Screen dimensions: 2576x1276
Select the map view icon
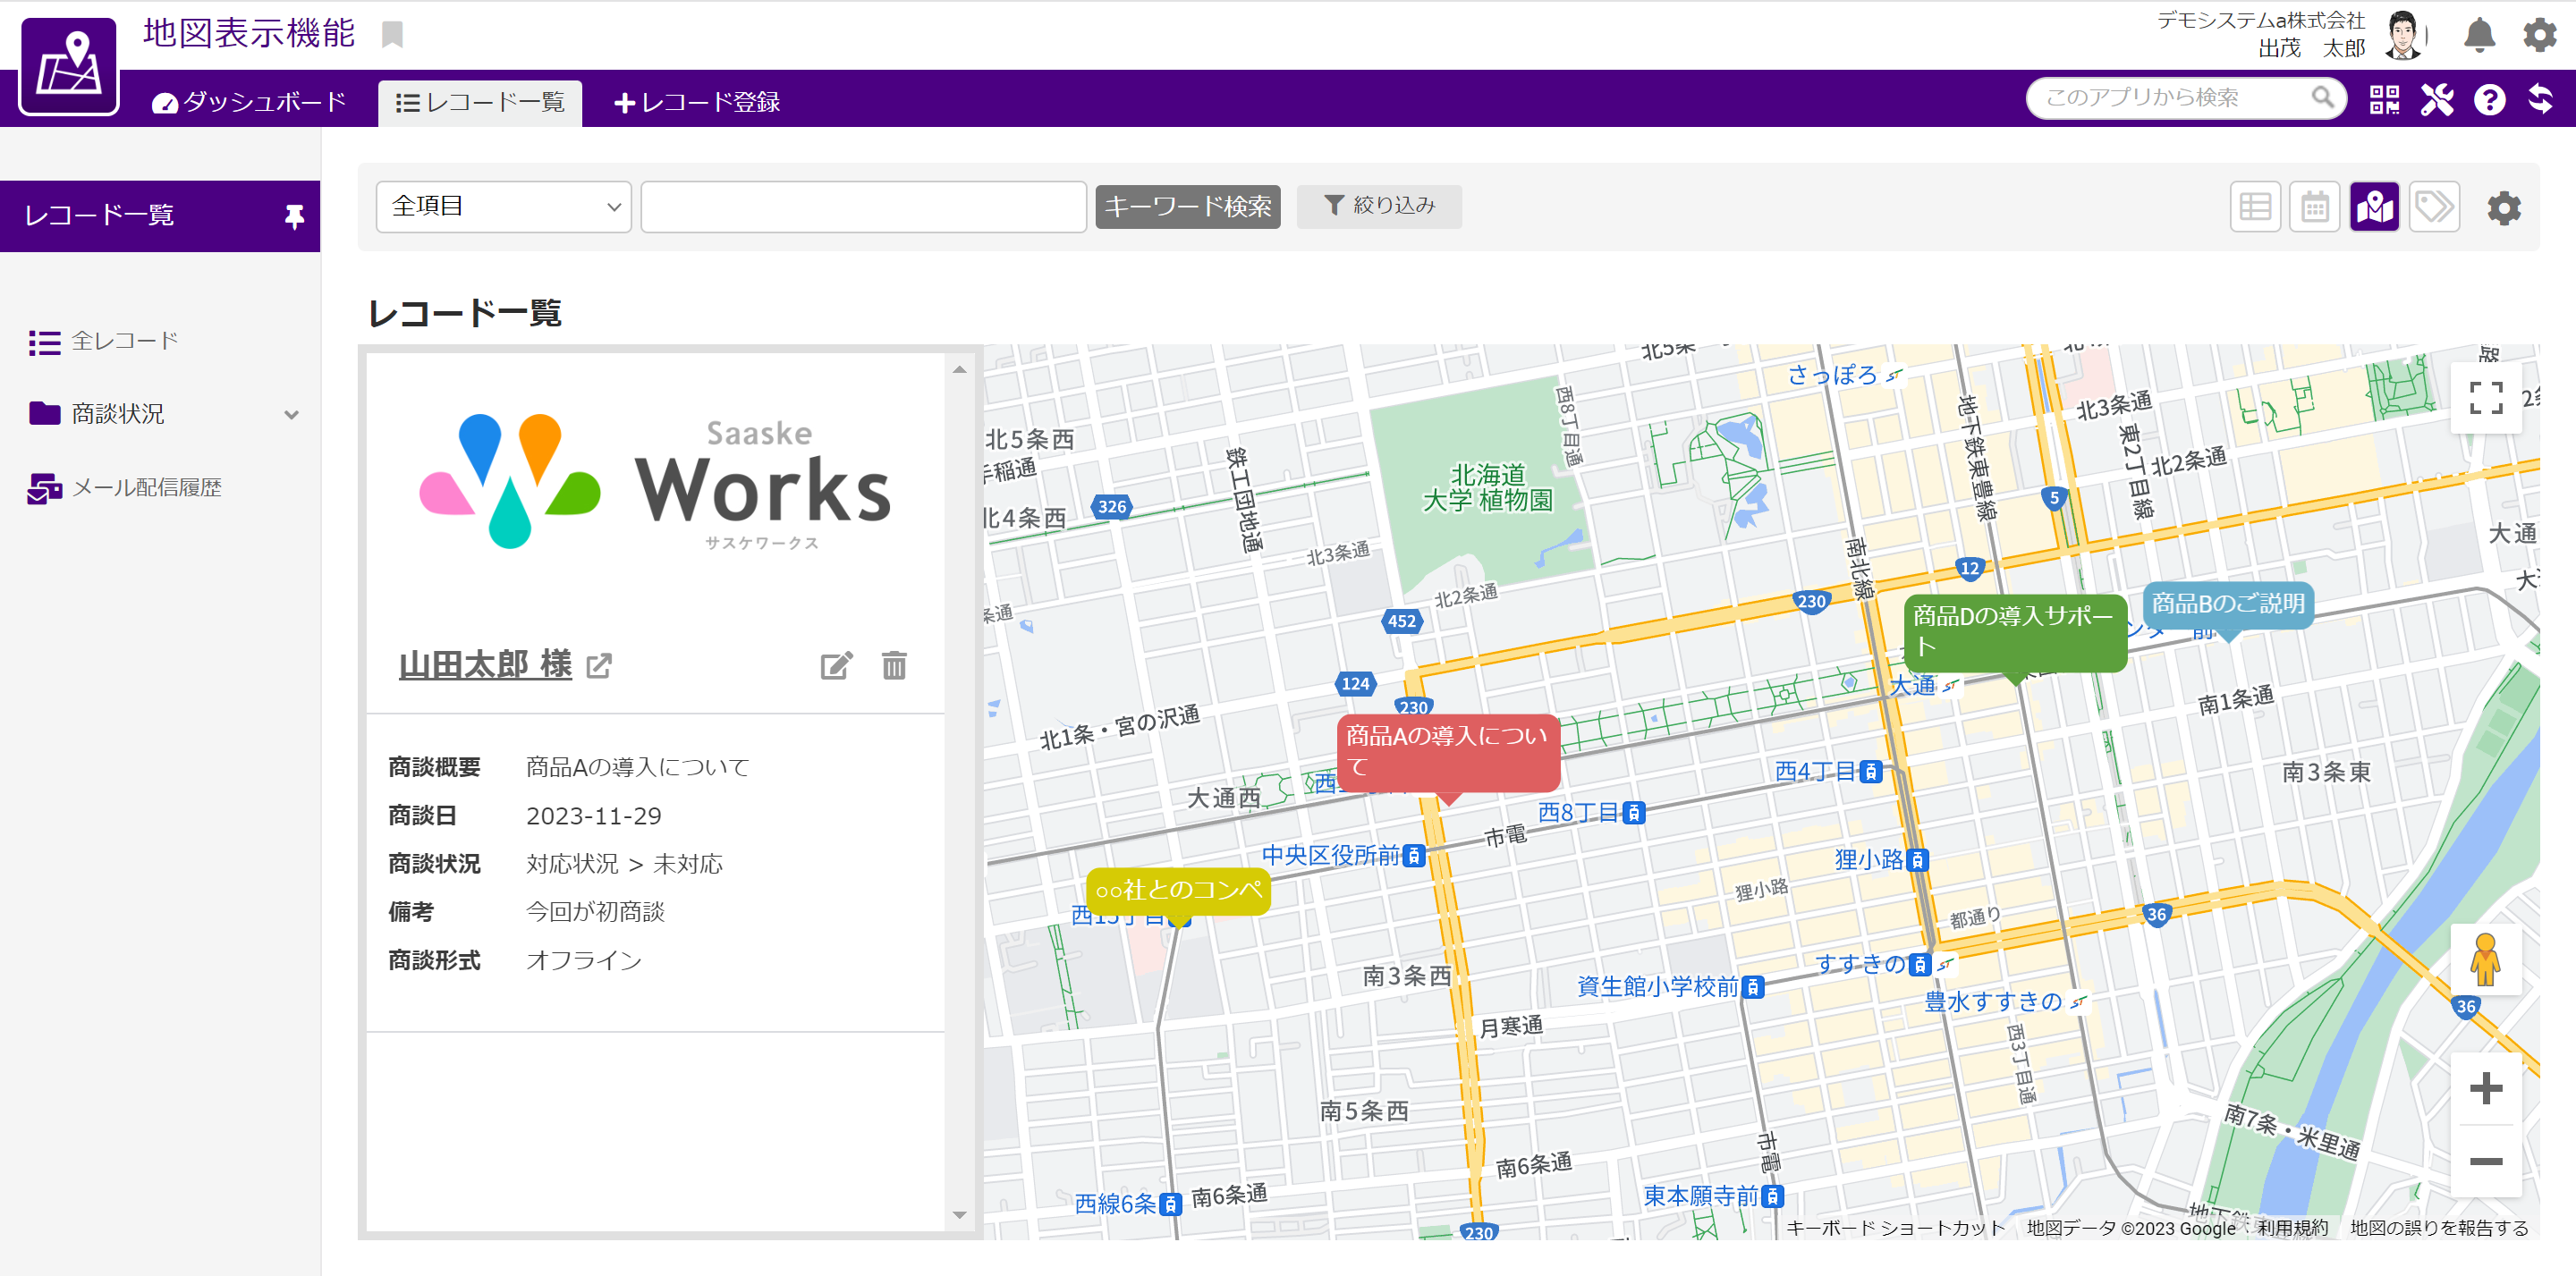coord(2375,207)
